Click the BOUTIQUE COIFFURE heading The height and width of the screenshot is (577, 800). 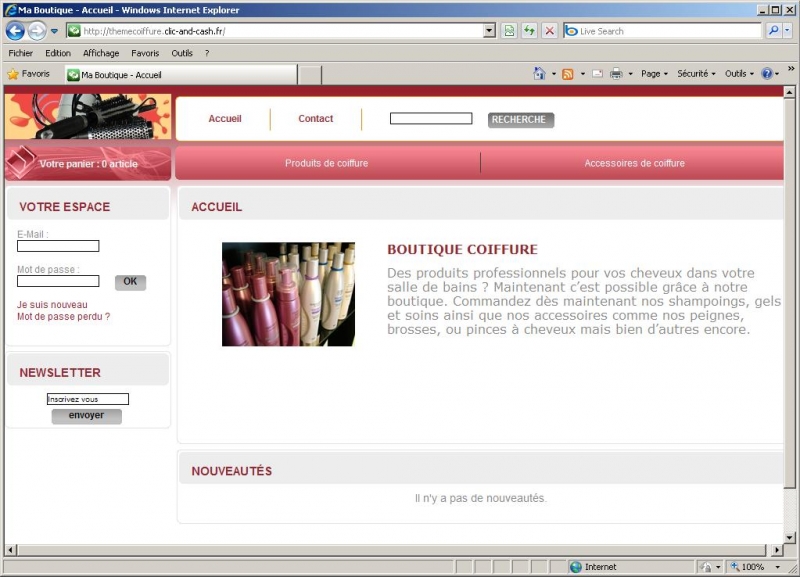coord(462,249)
